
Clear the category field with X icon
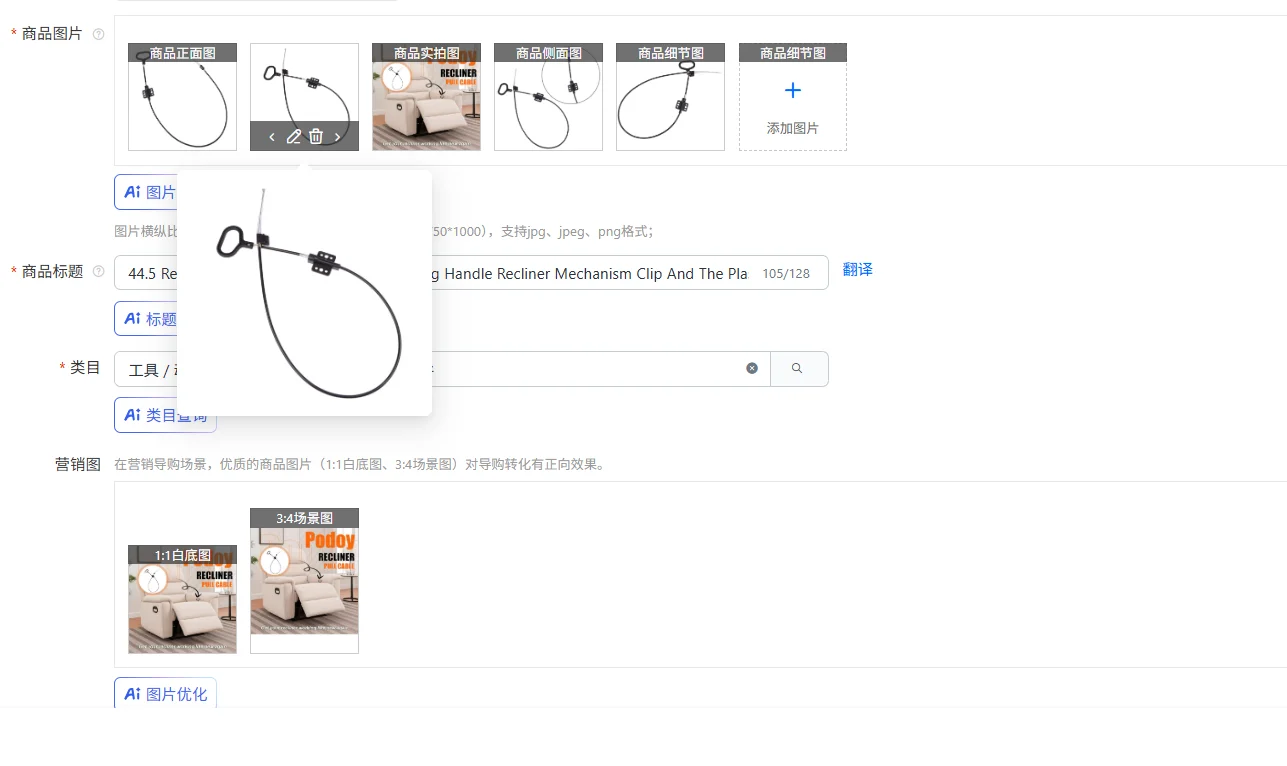click(x=752, y=368)
